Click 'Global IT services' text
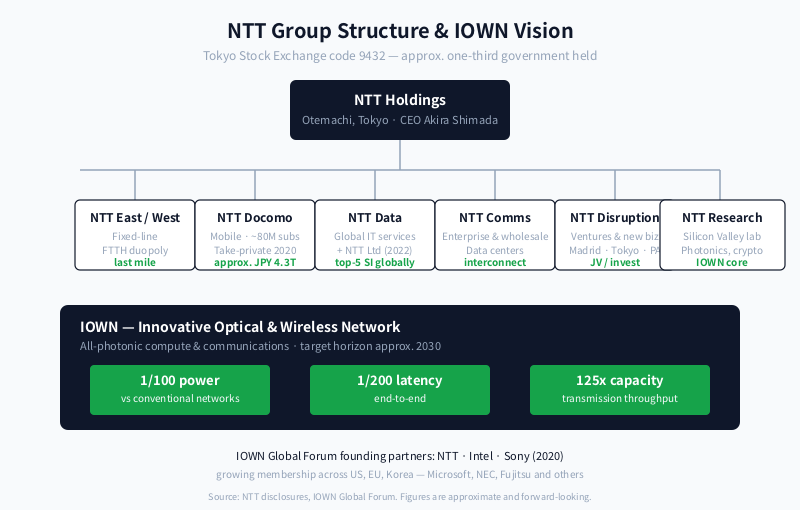This screenshot has width=800, height=510. (x=375, y=237)
